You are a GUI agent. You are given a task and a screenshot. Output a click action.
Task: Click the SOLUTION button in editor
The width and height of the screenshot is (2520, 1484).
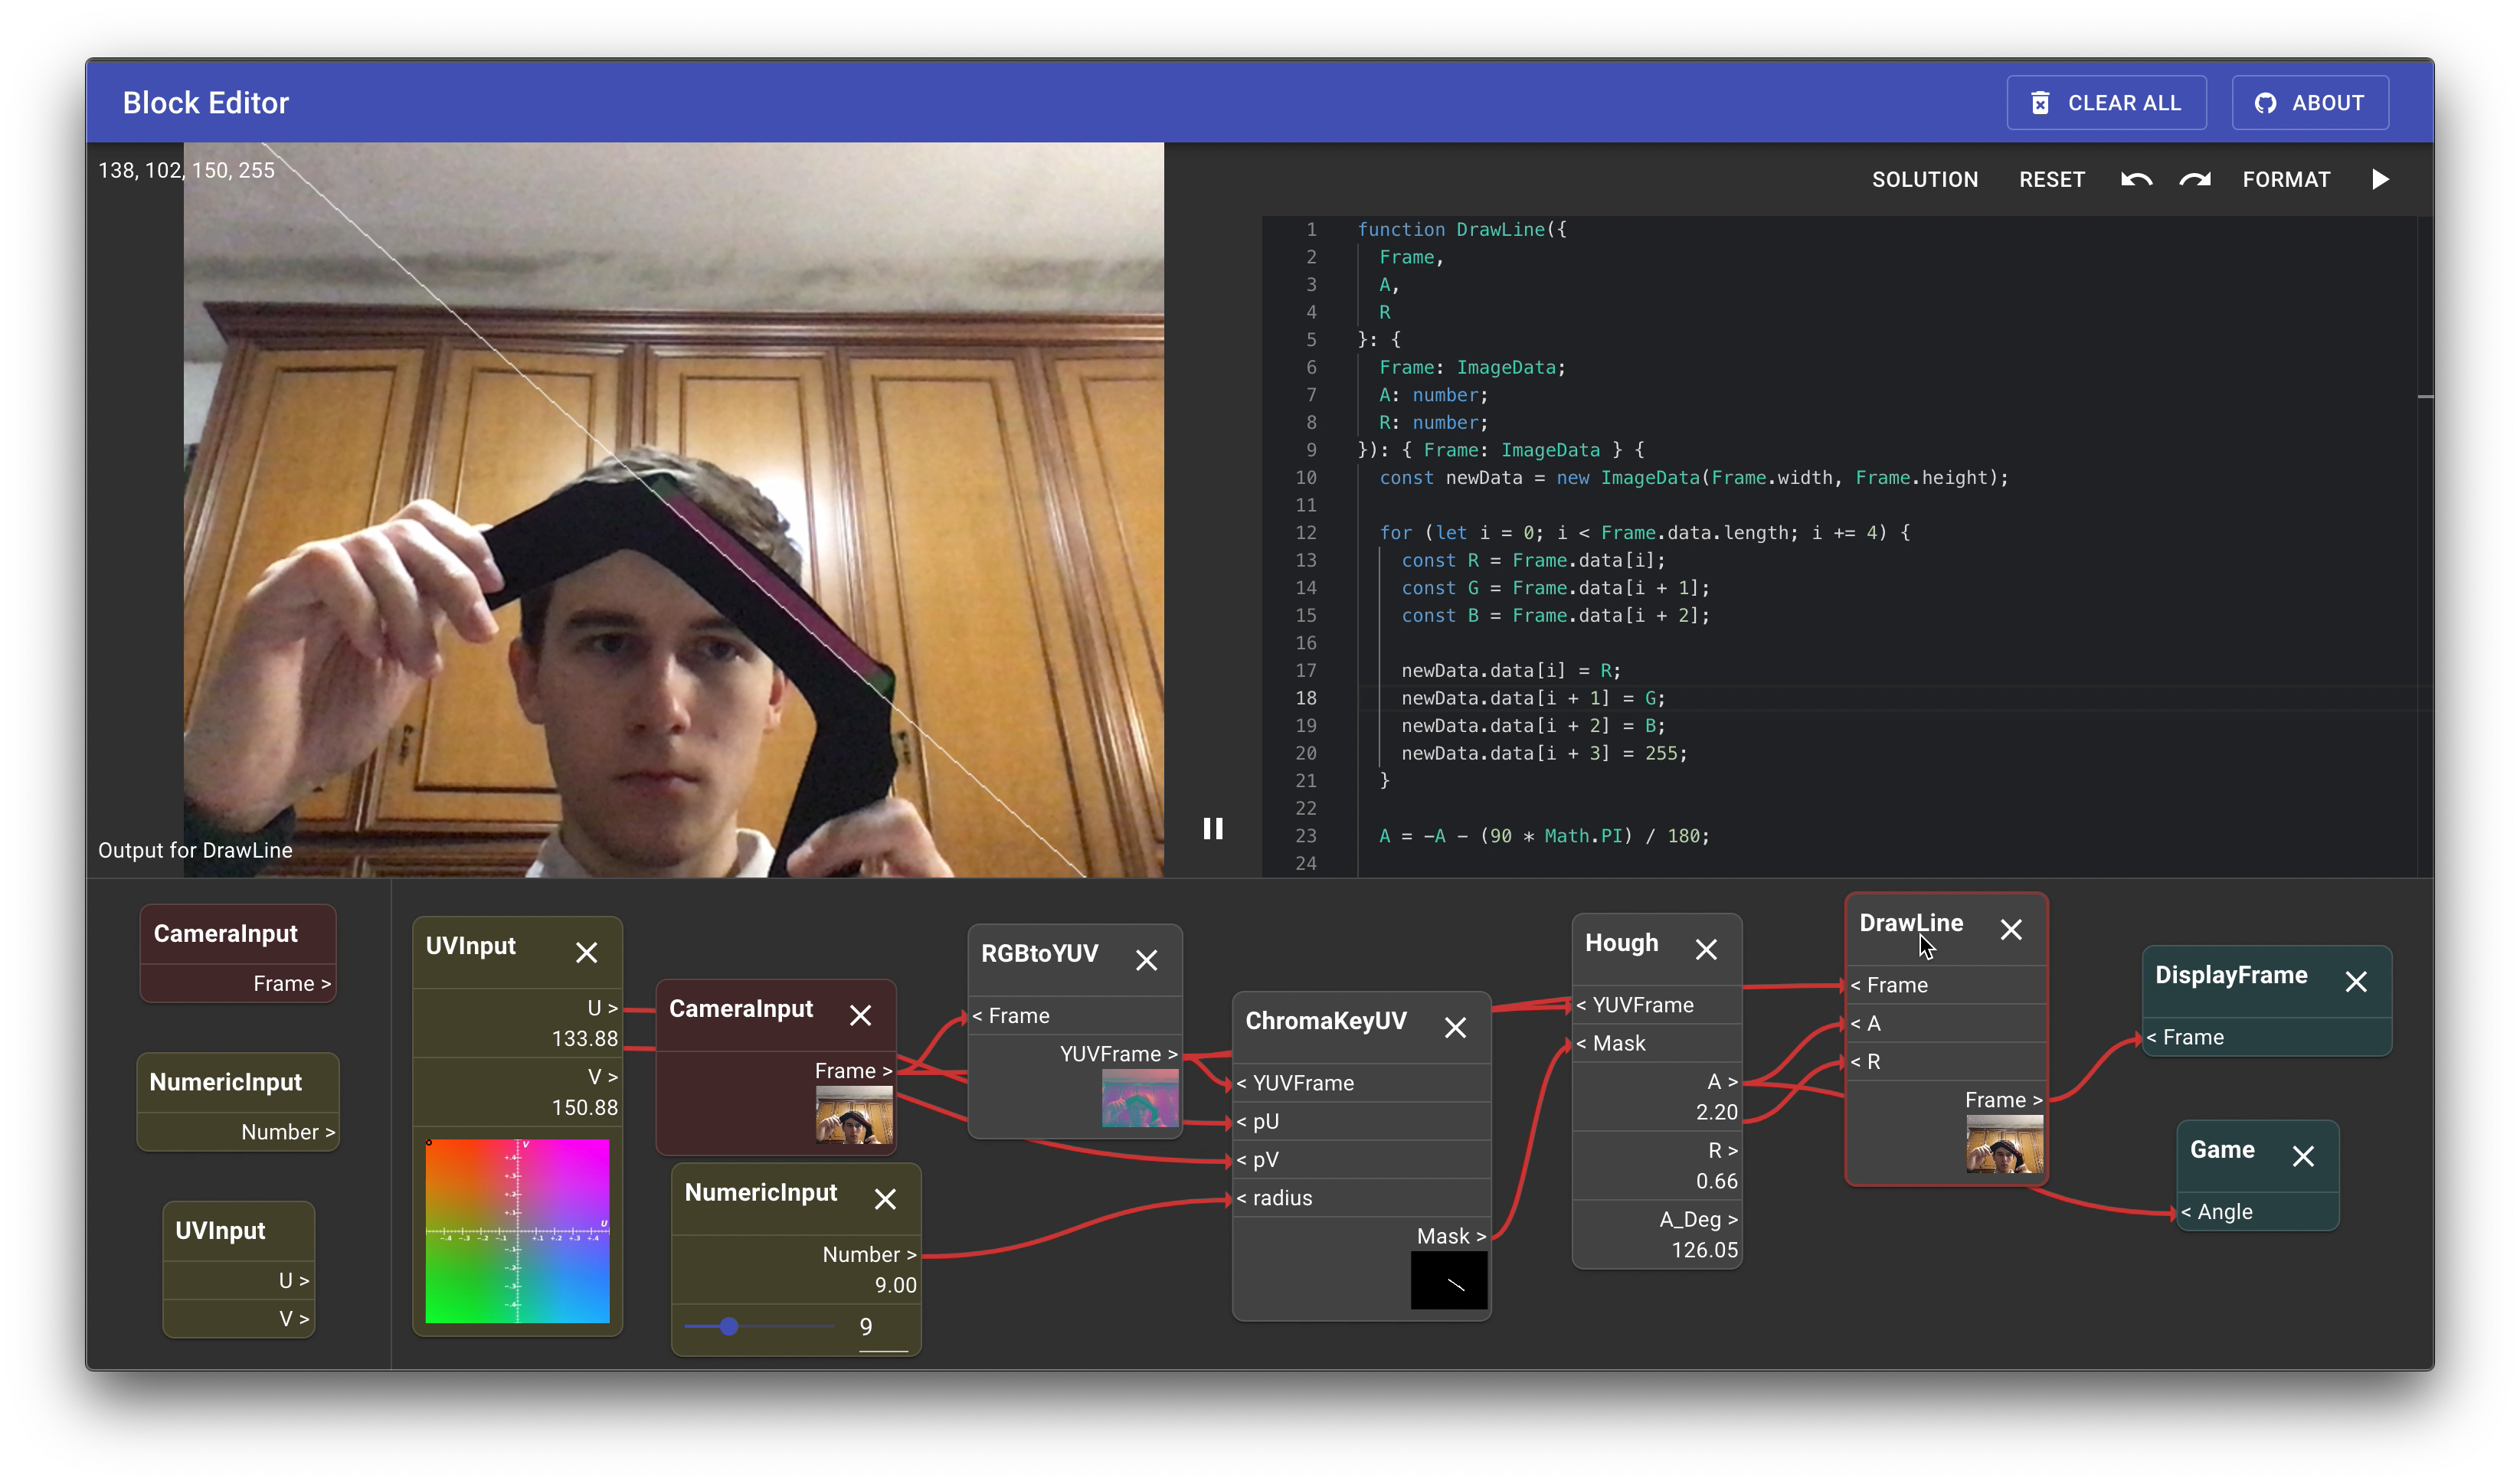pyautogui.click(x=1924, y=178)
